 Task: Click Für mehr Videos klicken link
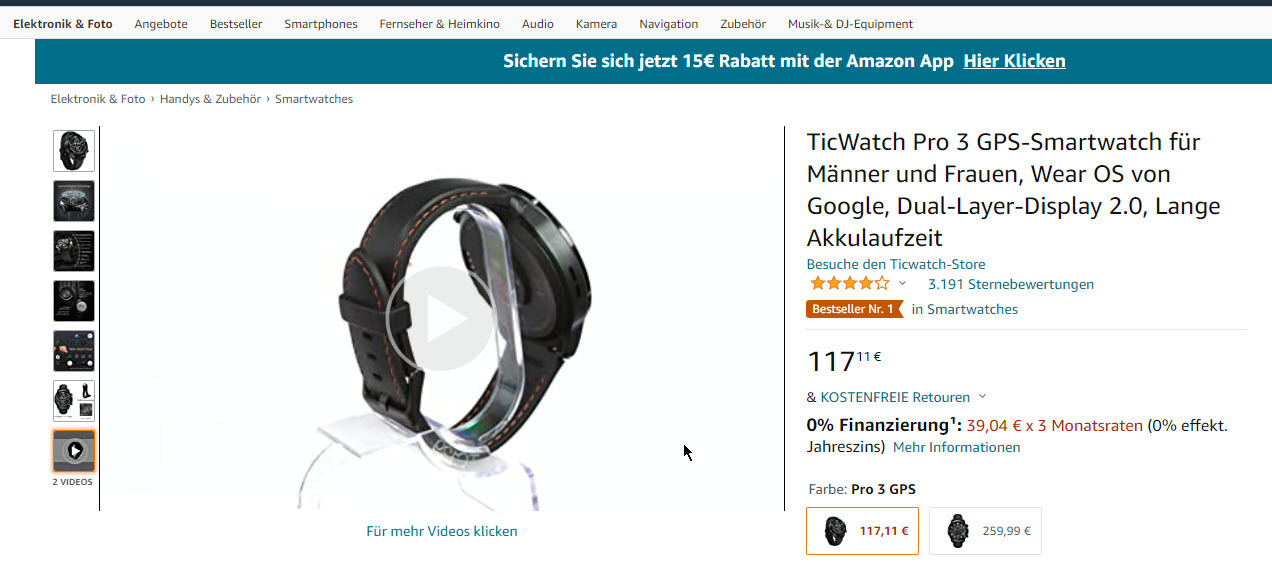[x=442, y=531]
